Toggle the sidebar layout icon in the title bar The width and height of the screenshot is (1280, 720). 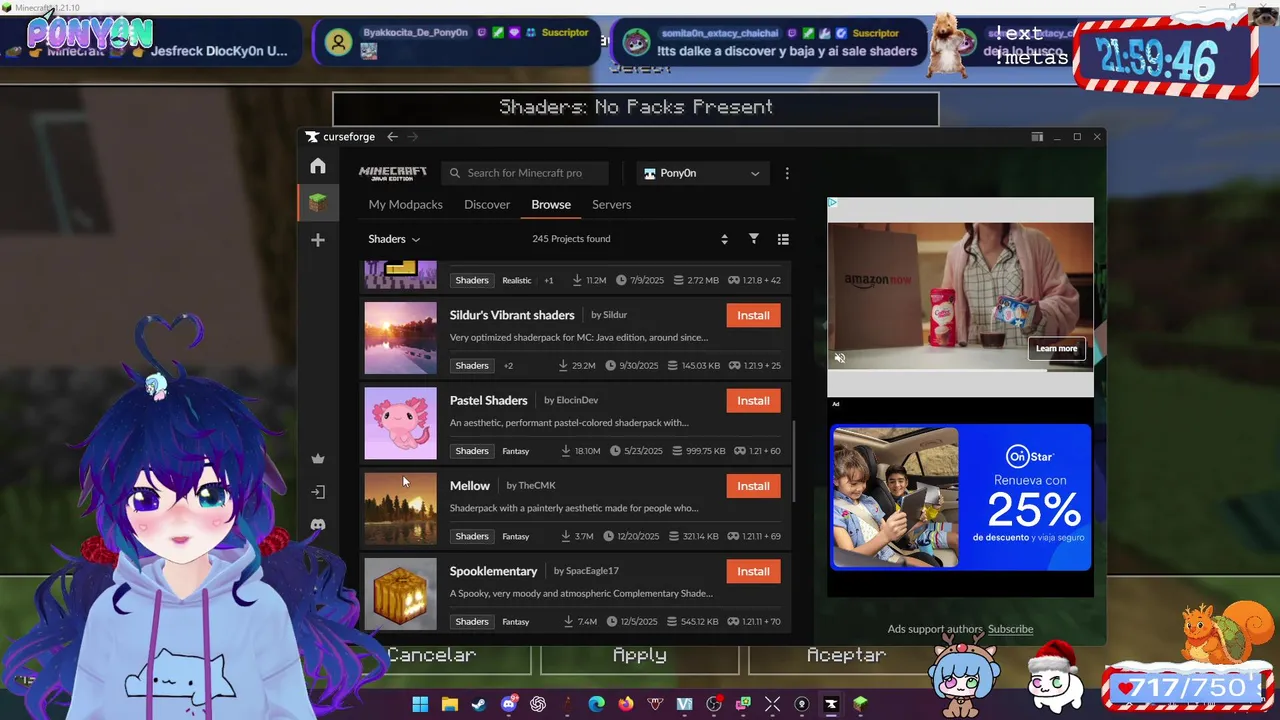[x=1037, y=137]
